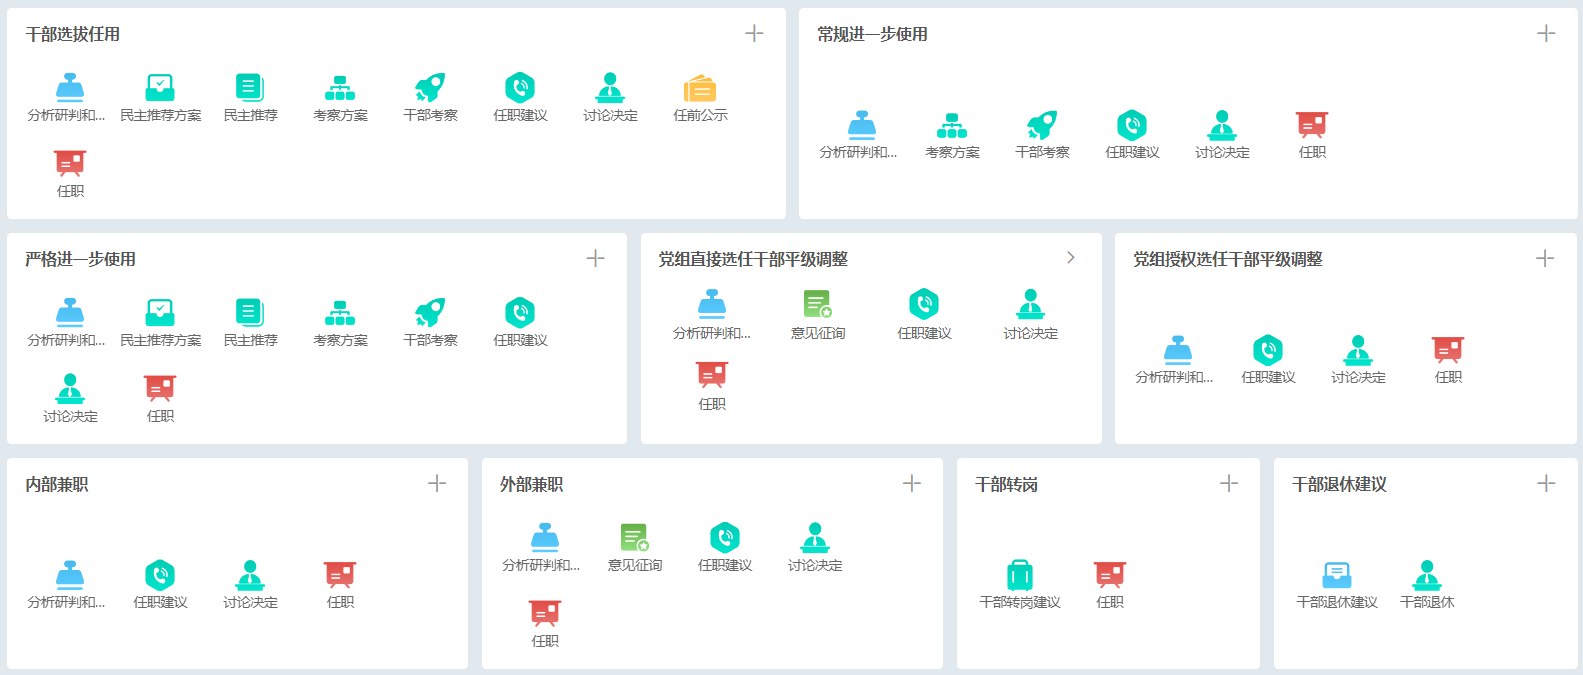Expand 党组直接选任干部平级调整 panel chevron arrow
Image resolution: width=1583 pixels, height=675 pixels.
pyautogui.click(x=1071, y=257)
